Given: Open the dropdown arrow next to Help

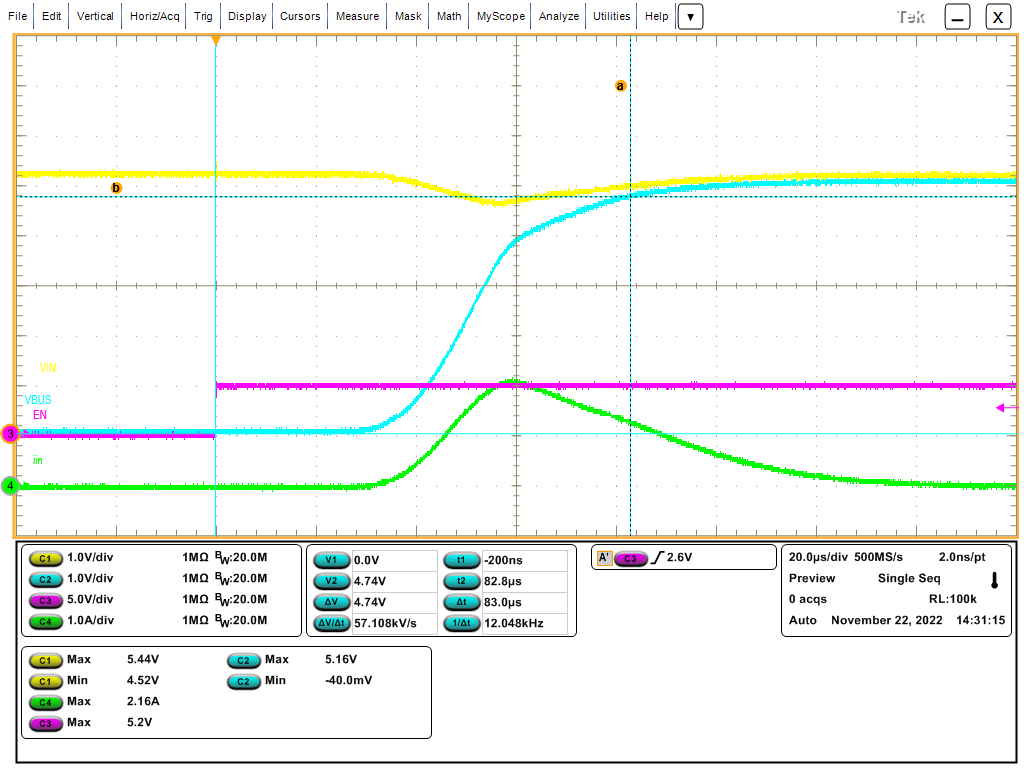Looking at the screenshot, I should point(691,17).
